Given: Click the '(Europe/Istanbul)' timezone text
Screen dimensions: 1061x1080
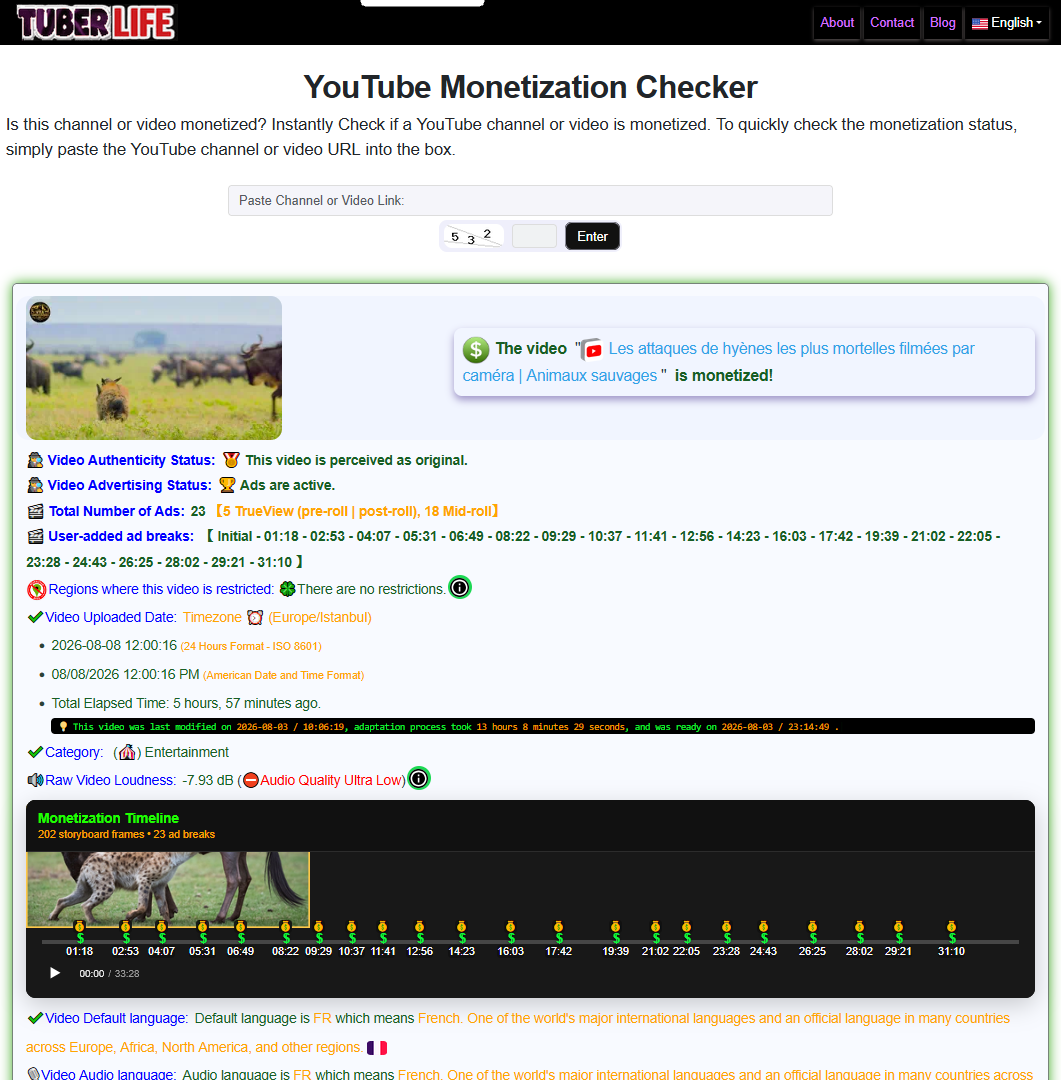Looking at the screenshot, I should (x=320, y=617).
